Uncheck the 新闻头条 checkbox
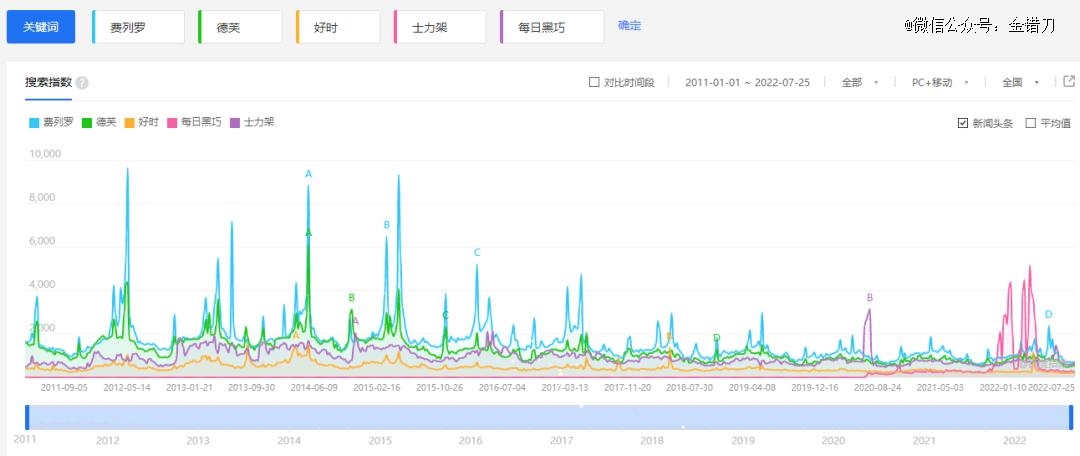 click(x=963, y=123)
